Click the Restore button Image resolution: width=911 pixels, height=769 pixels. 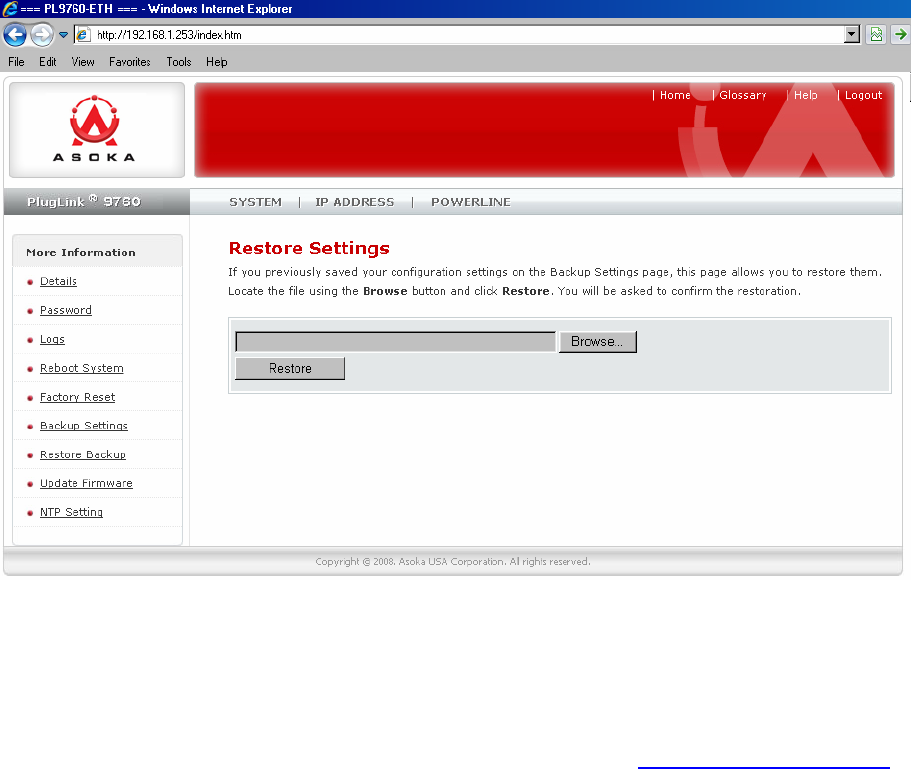[x=290, y=369]
